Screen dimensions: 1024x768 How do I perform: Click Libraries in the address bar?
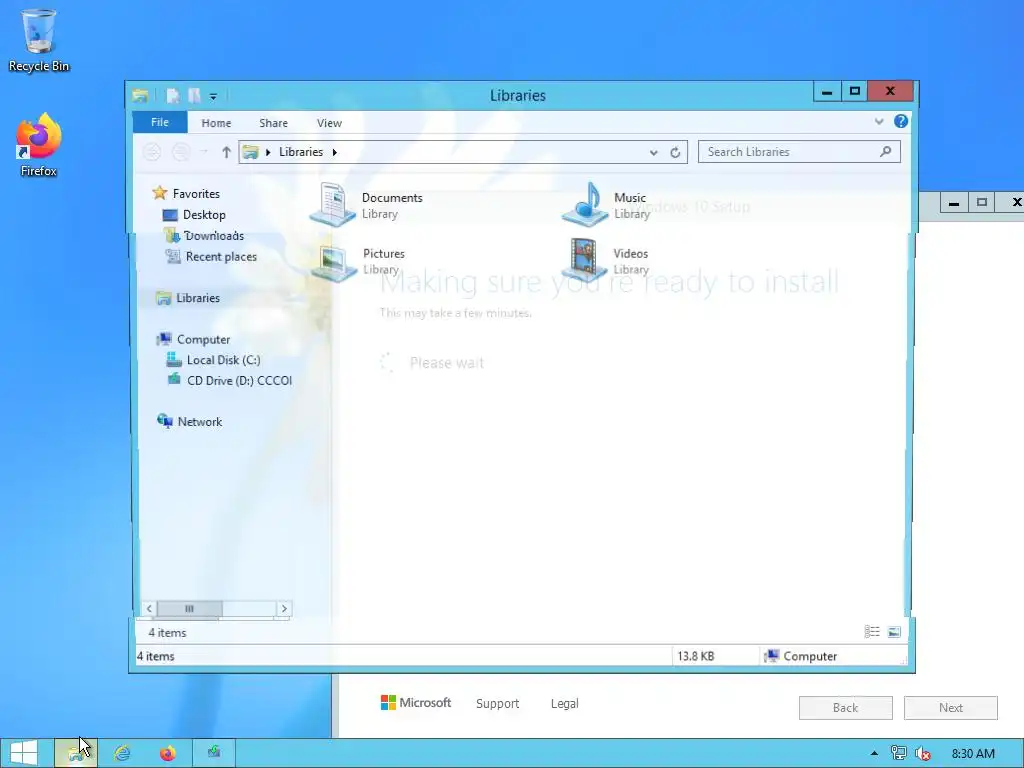tap(301, 152)
